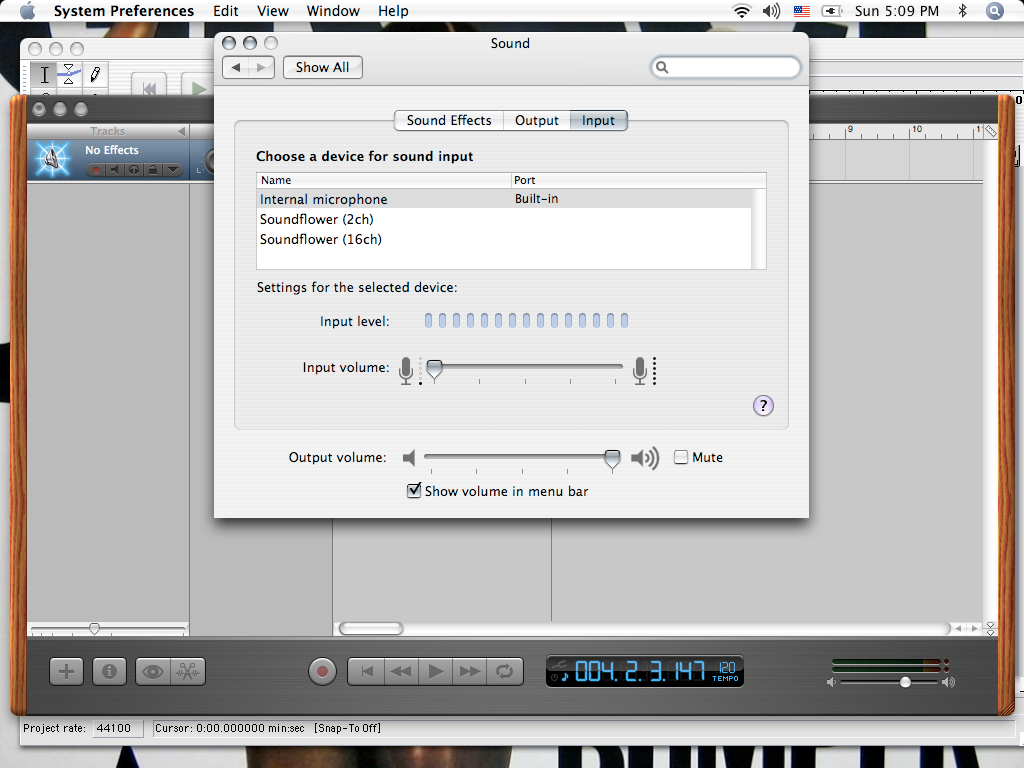
Task: Toggle the Cycle loop button
Action: [x=505, y=671]
